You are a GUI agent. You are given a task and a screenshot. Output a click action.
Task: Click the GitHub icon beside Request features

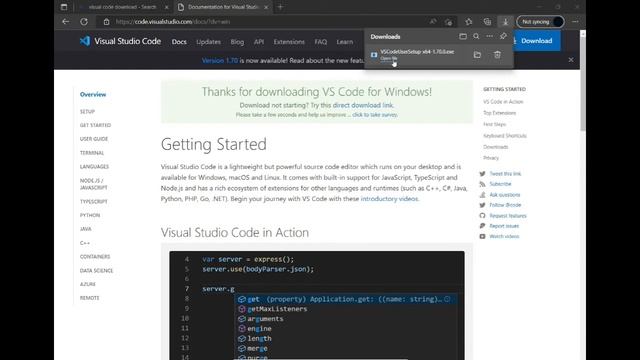pyautogui.click(x=482, y=216)
